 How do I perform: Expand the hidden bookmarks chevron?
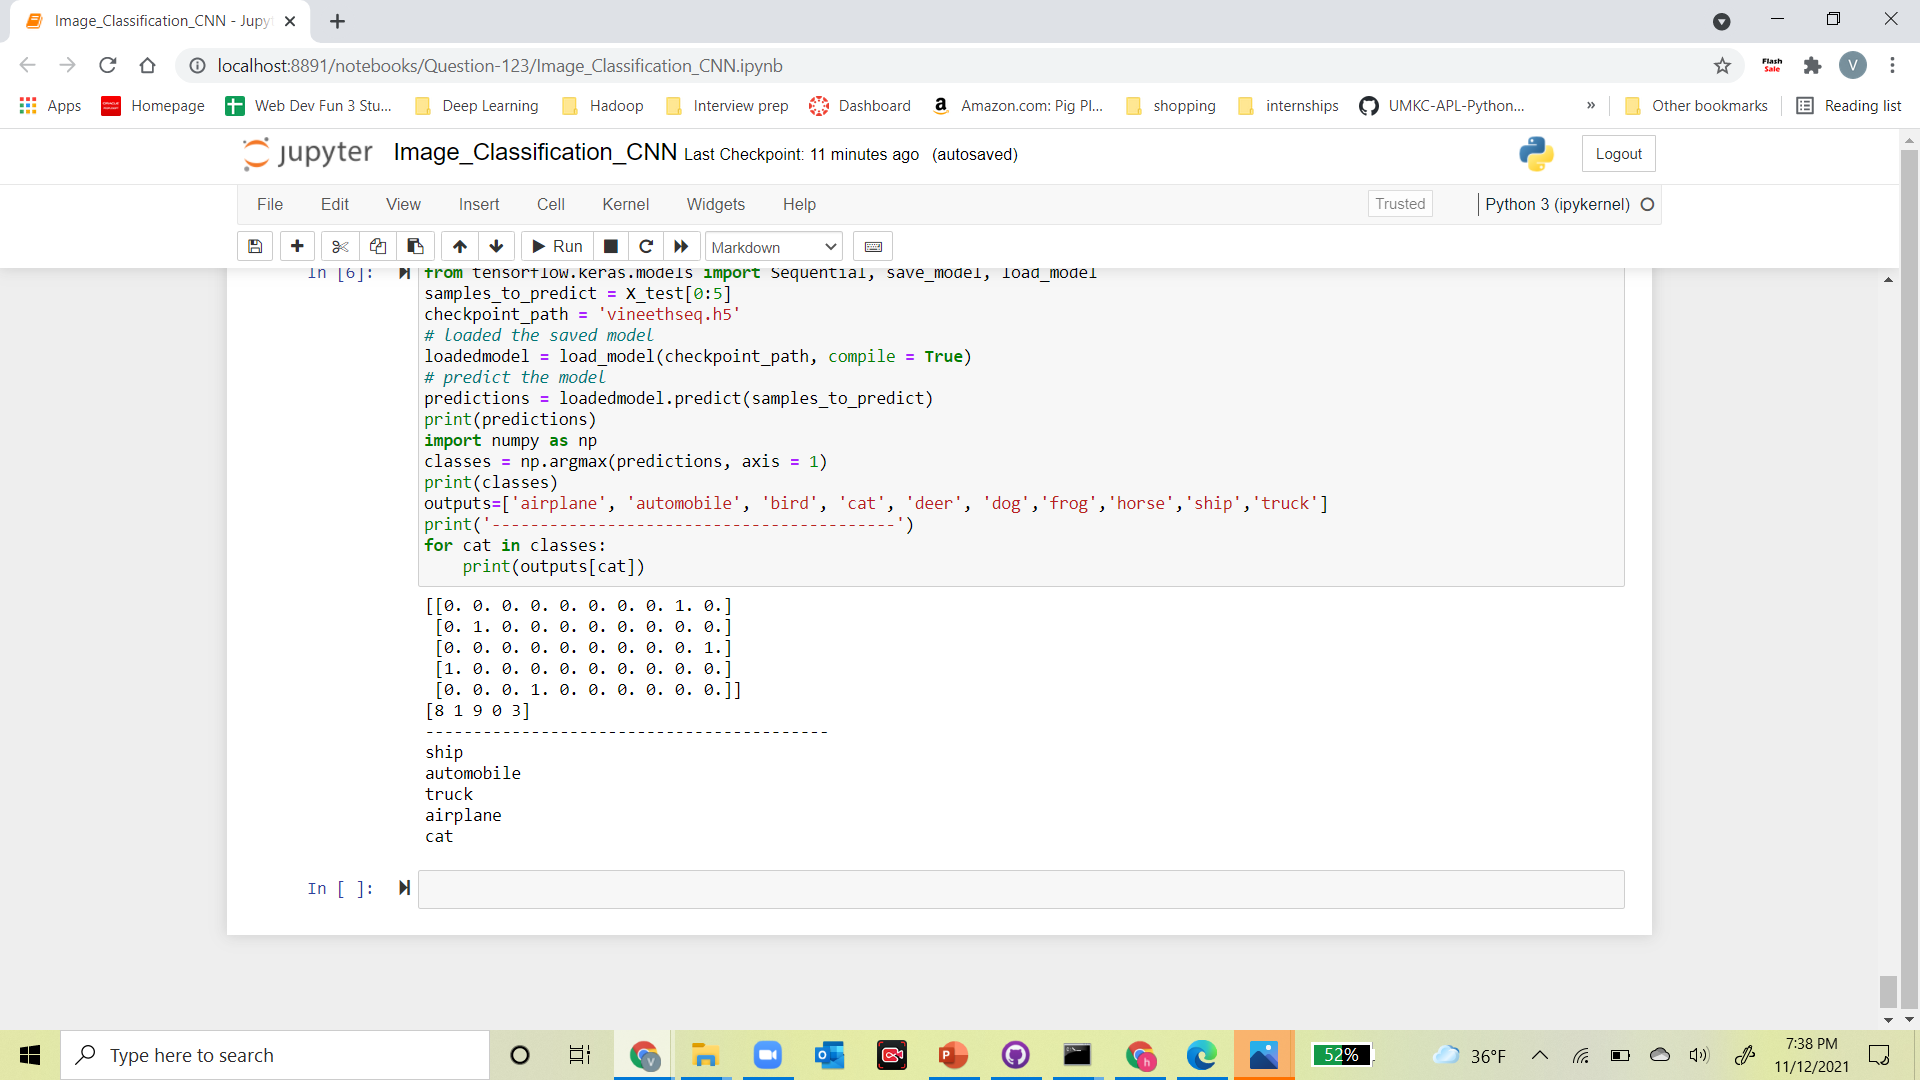(1590, 105)
